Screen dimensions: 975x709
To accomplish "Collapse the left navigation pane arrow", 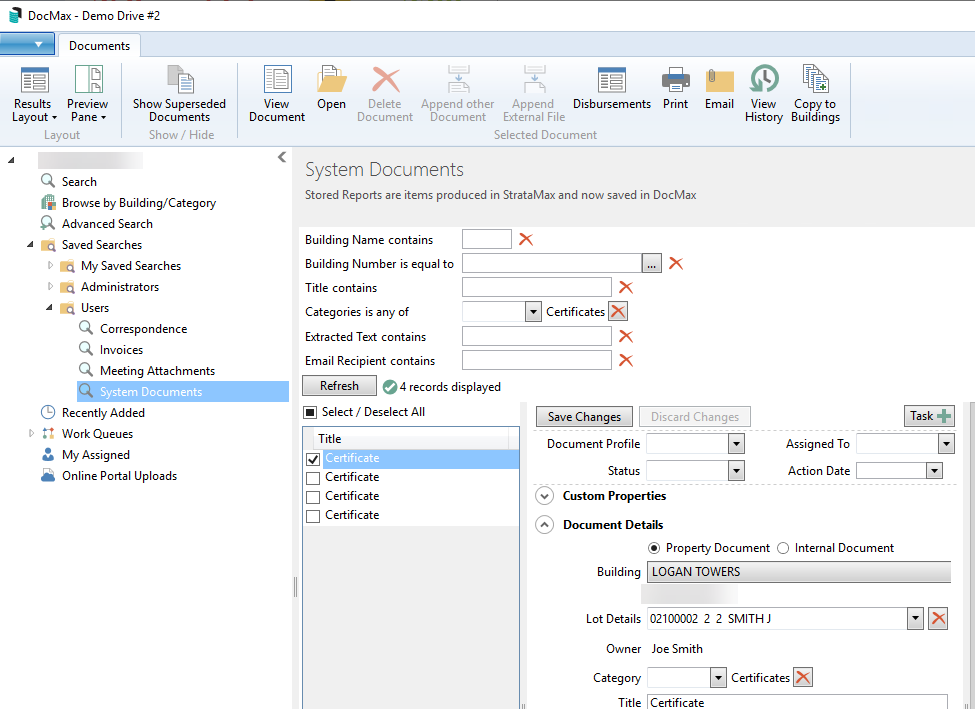I will pos(282,158).
